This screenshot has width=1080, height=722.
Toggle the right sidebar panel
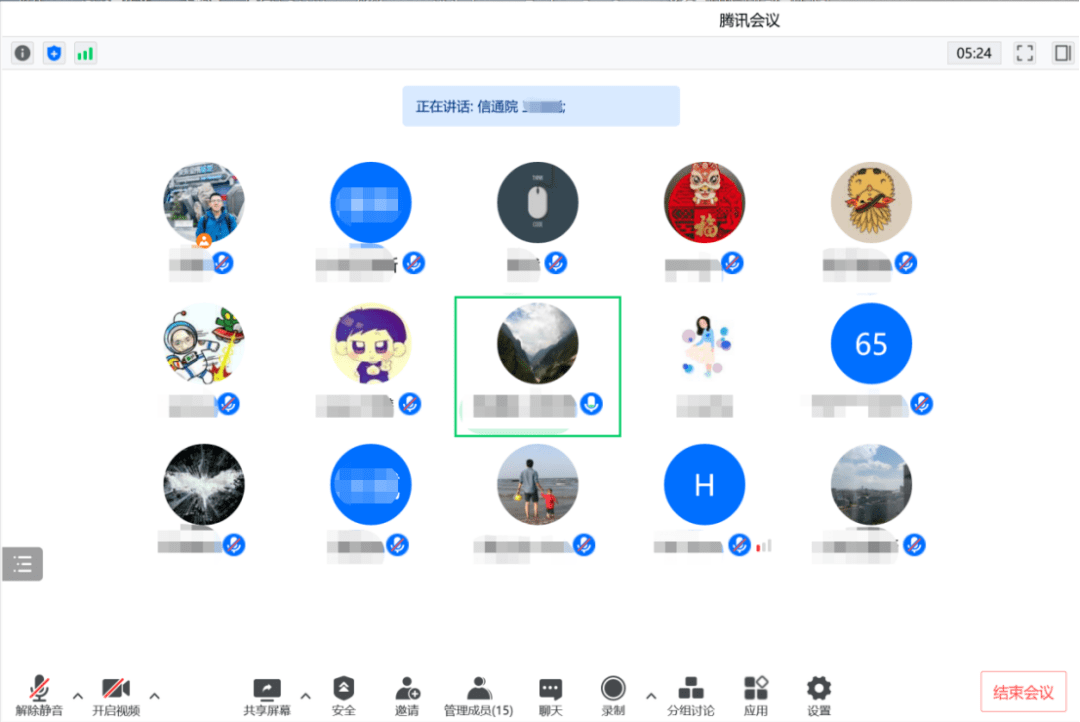(x=1062, y=53)
